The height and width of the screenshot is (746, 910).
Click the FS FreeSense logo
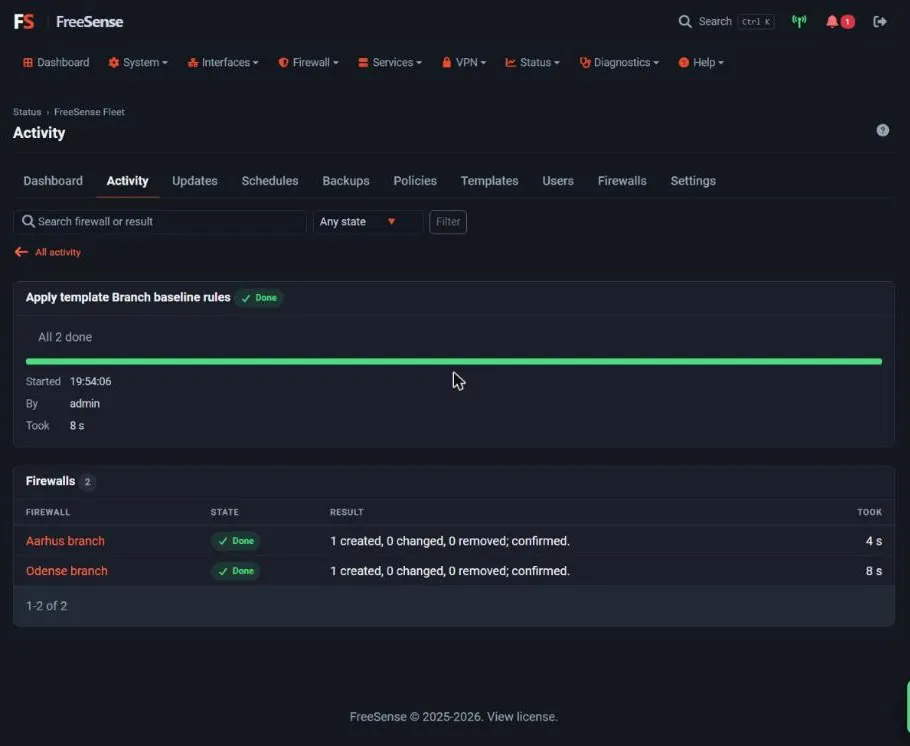[x=68, y=21]
